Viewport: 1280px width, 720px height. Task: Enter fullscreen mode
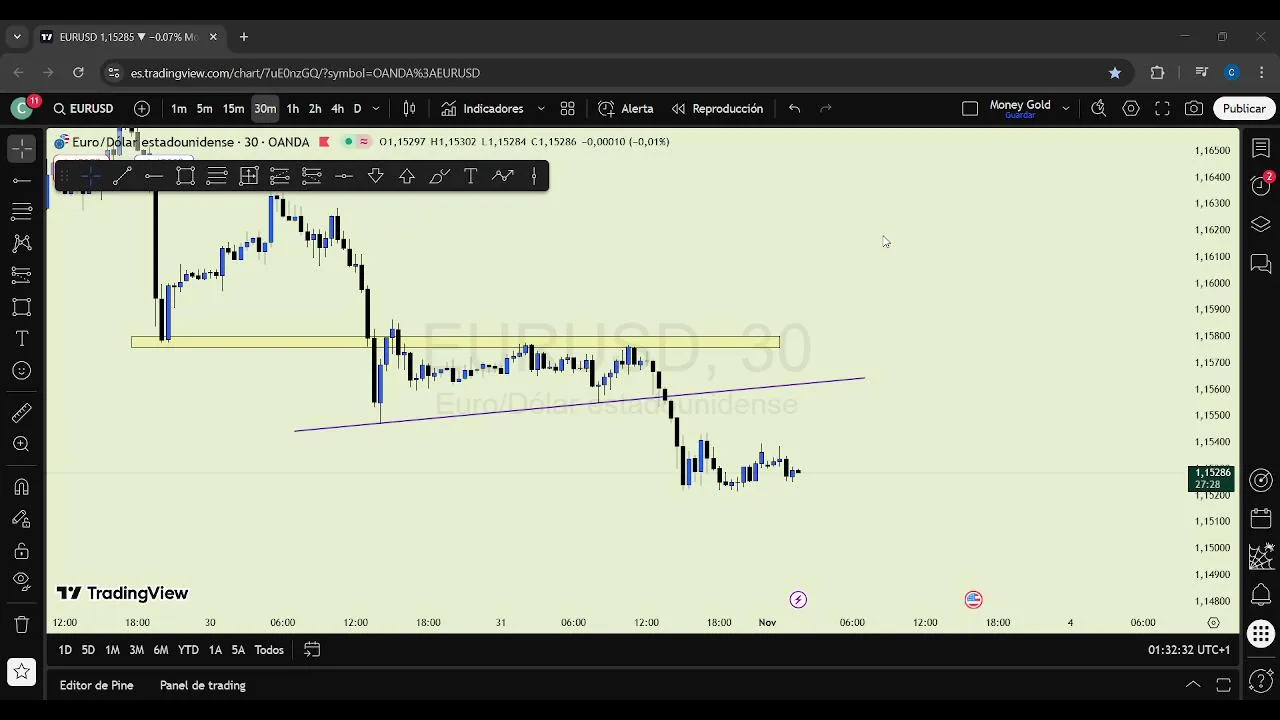point(1162,108)
